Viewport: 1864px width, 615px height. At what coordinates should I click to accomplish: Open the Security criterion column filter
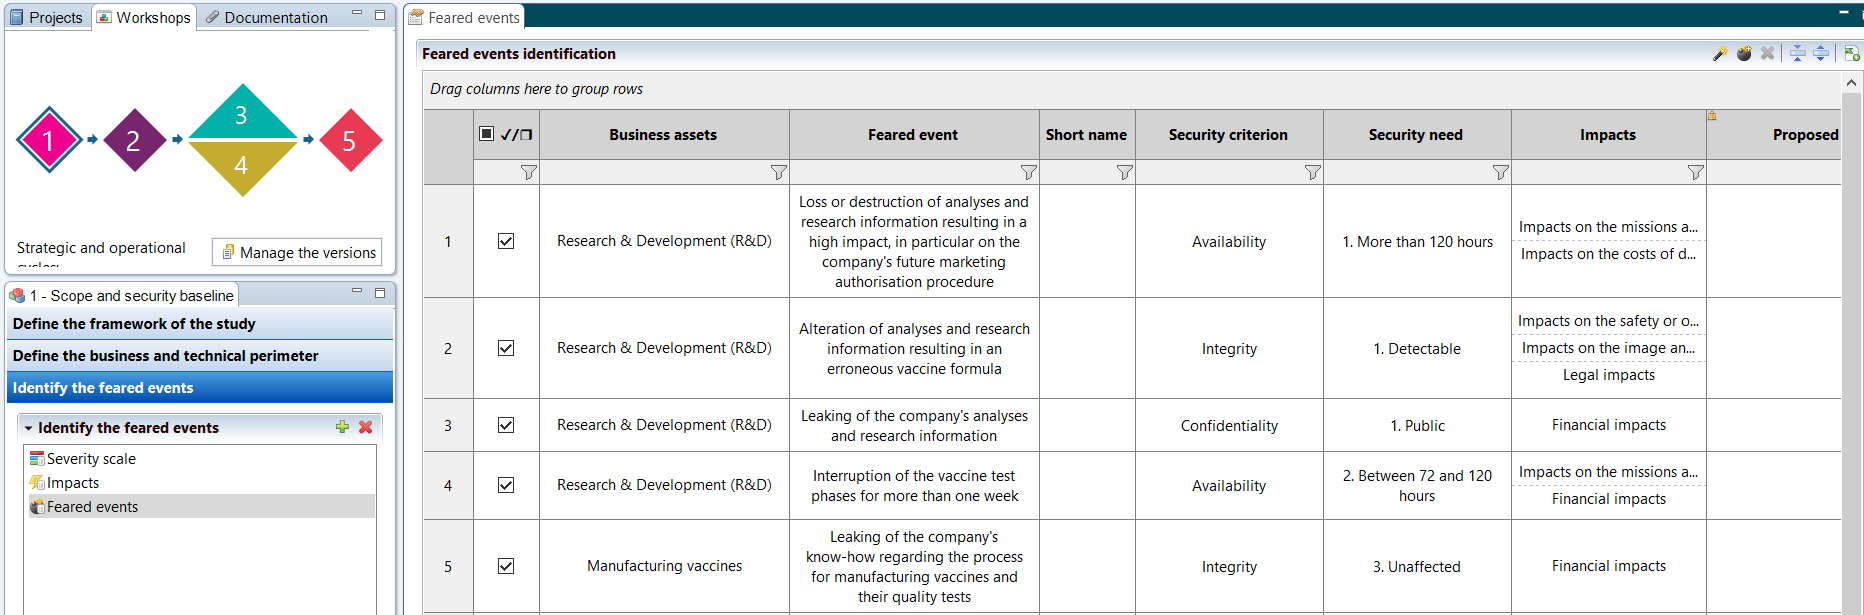[1312, 173]
